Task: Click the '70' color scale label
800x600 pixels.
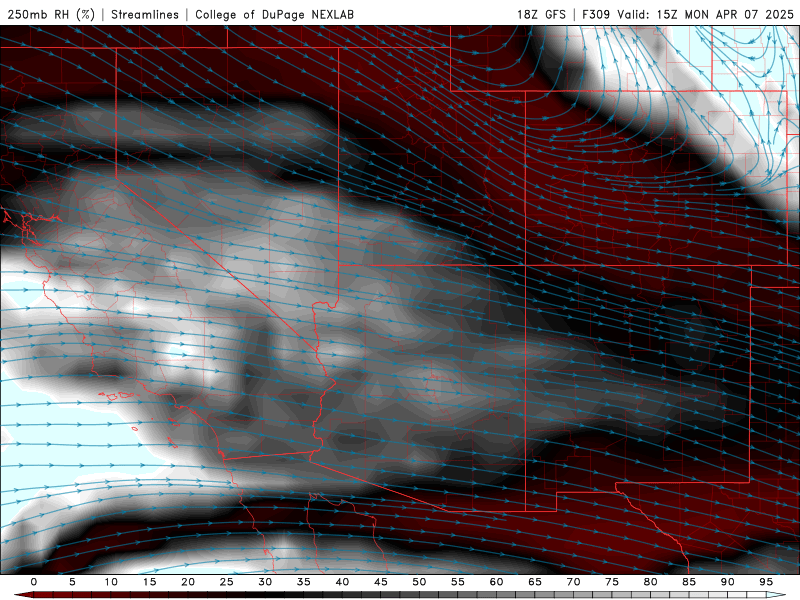Action: tap(573, 582)
